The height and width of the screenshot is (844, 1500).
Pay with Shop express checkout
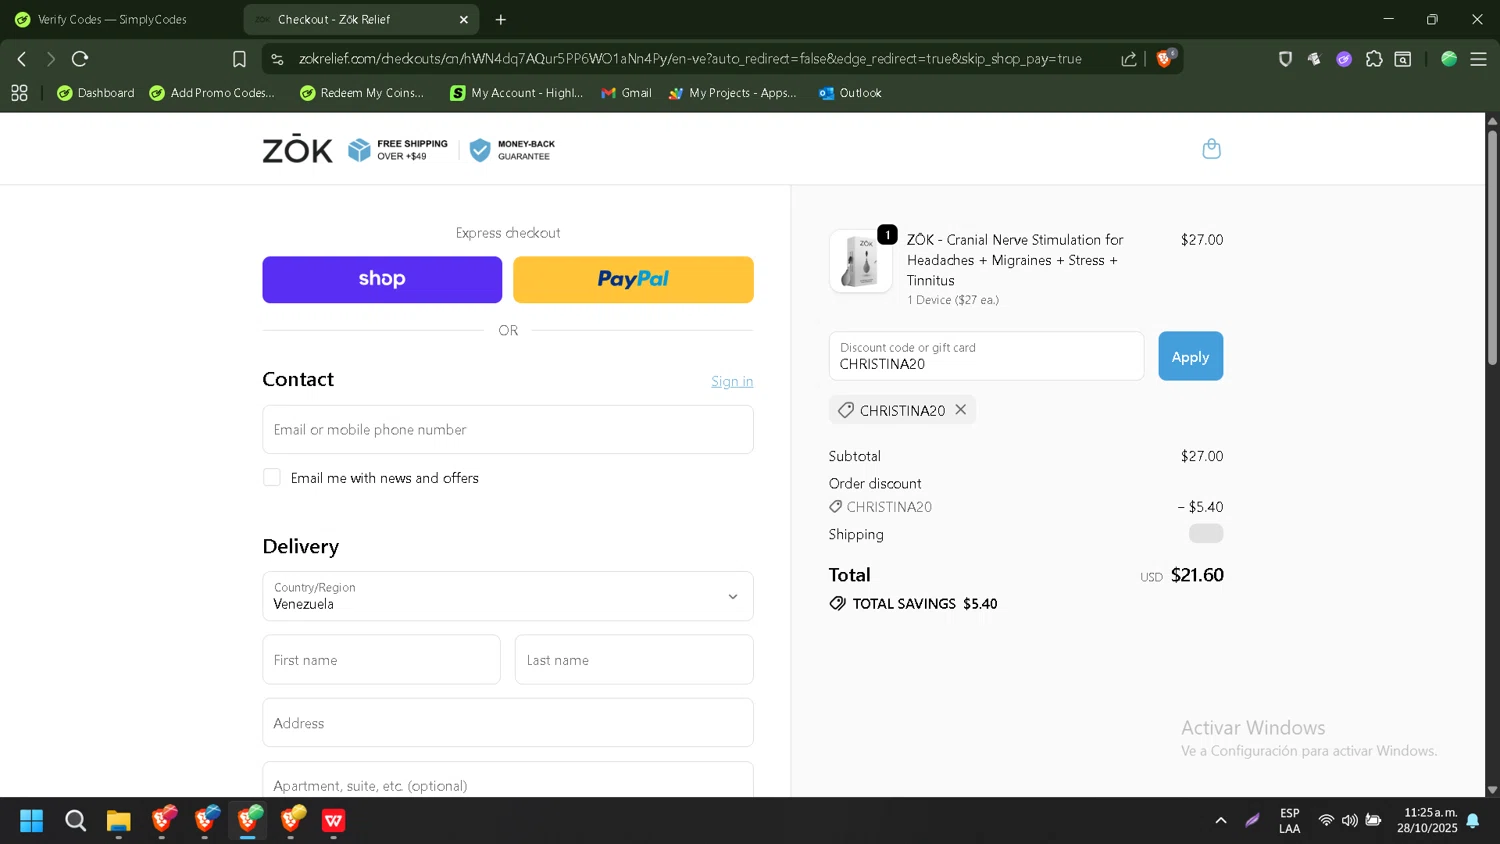(x=382, y=279)
